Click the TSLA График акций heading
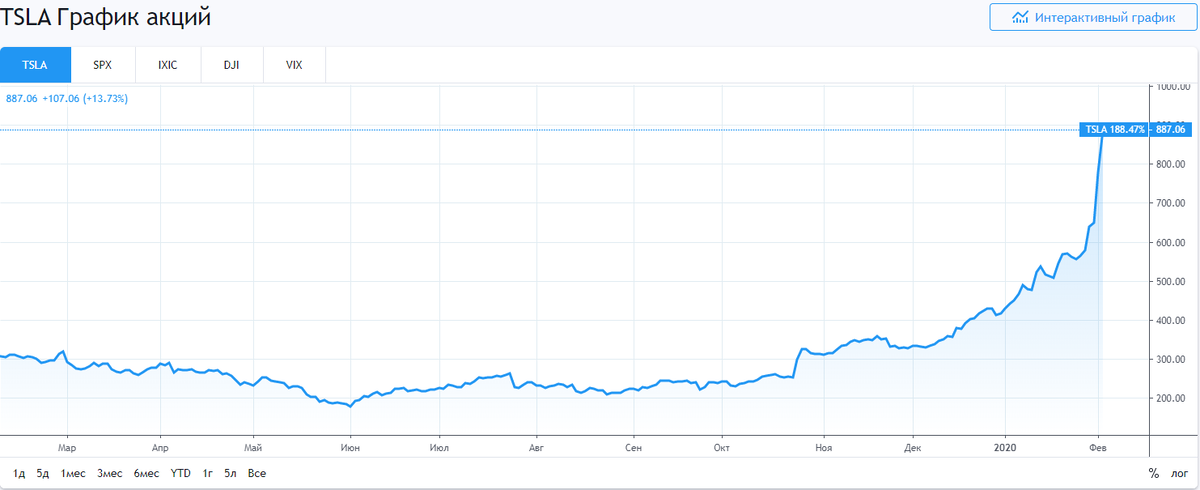This screenshot has height=490, width=1200. (x=106, y=19)
